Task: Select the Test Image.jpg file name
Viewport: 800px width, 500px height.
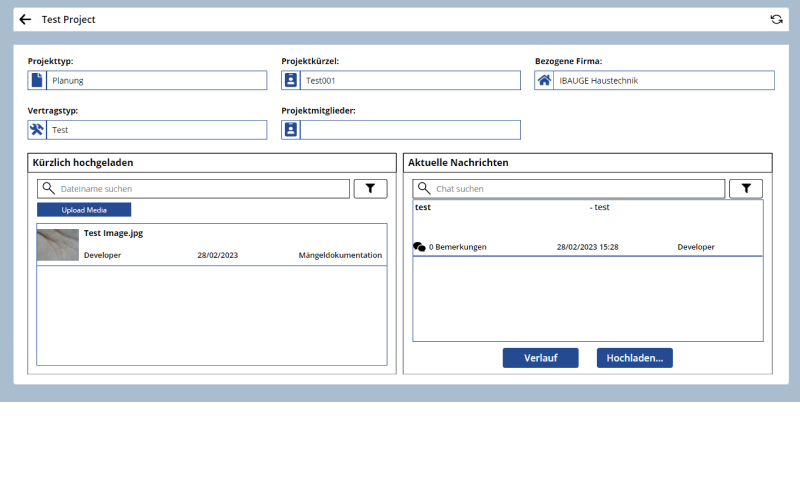Action: 113,233
